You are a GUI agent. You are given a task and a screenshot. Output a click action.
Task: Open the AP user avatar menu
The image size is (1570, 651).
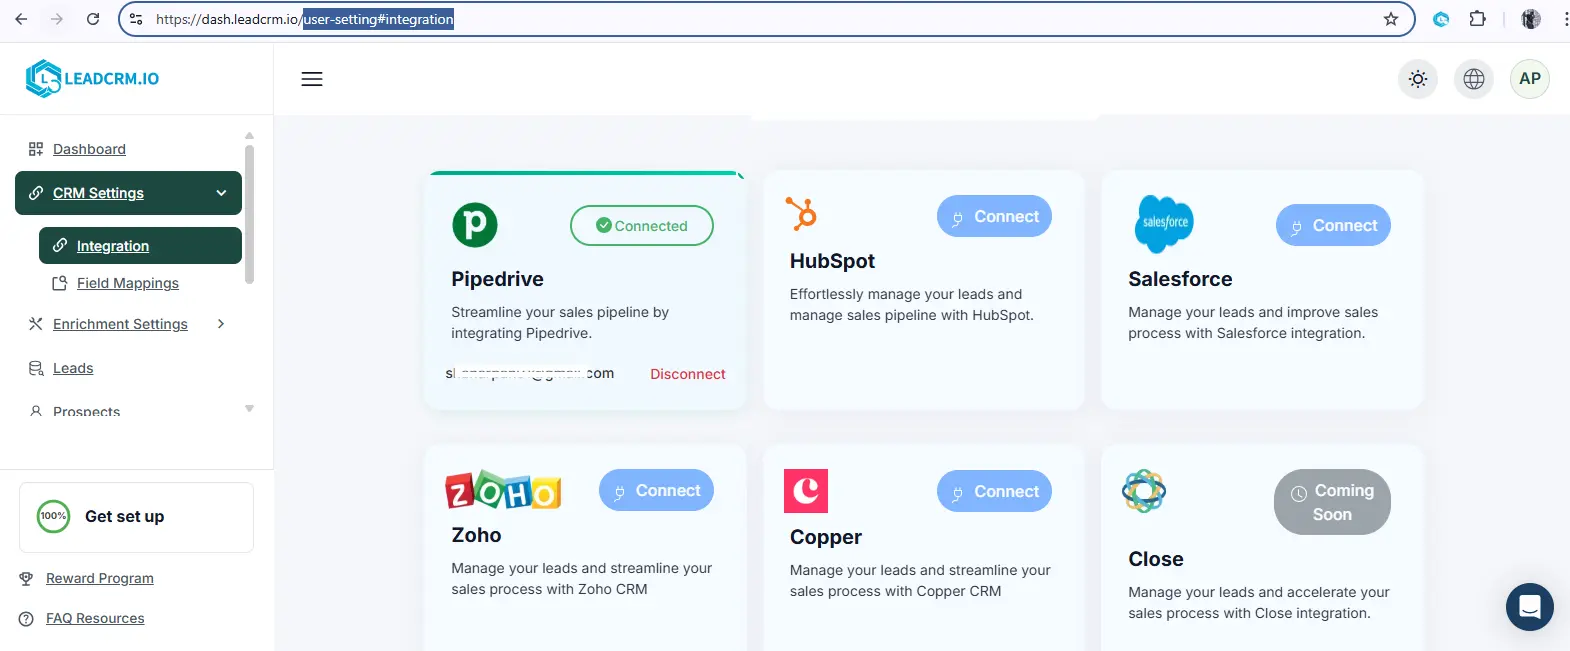pyautogui.click(x=1530, y=79)
